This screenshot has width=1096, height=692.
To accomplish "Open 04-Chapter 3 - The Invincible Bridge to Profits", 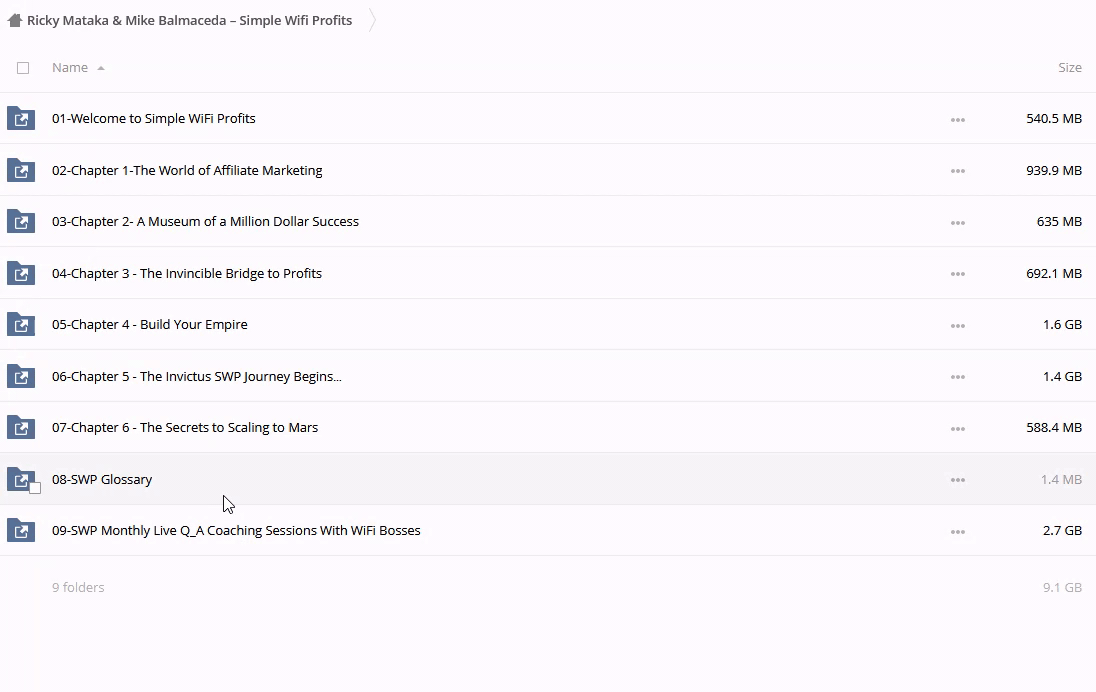I will (187, 273).
